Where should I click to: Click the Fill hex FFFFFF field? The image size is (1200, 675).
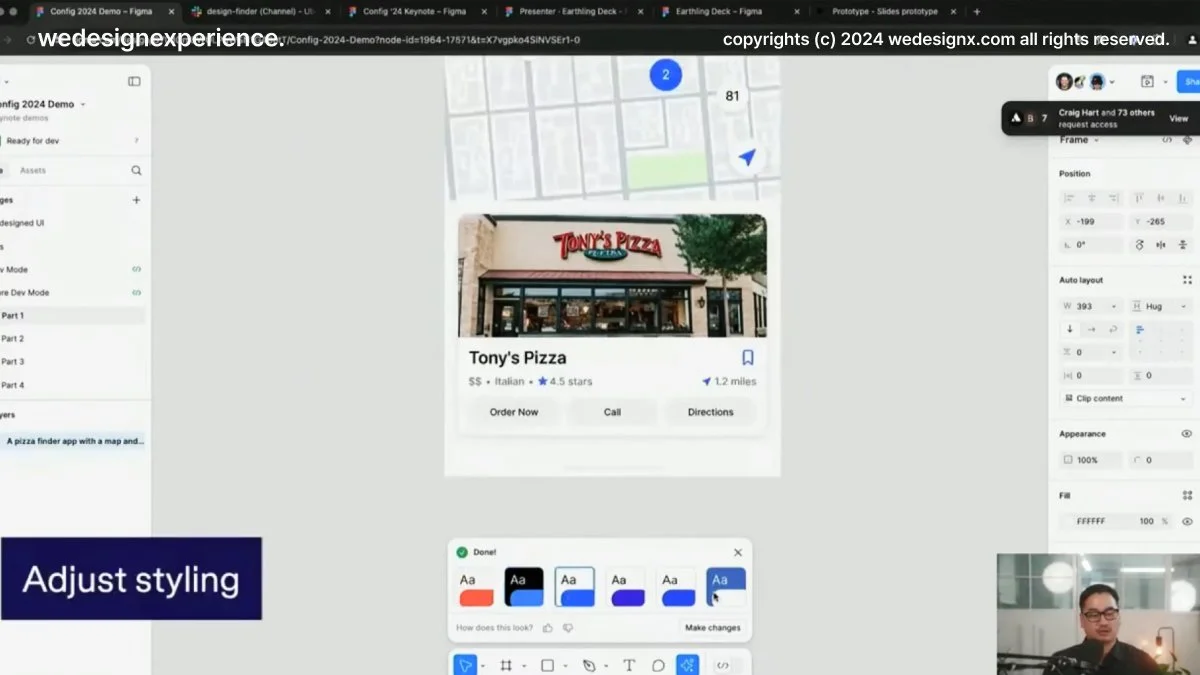coord(1091,521)
